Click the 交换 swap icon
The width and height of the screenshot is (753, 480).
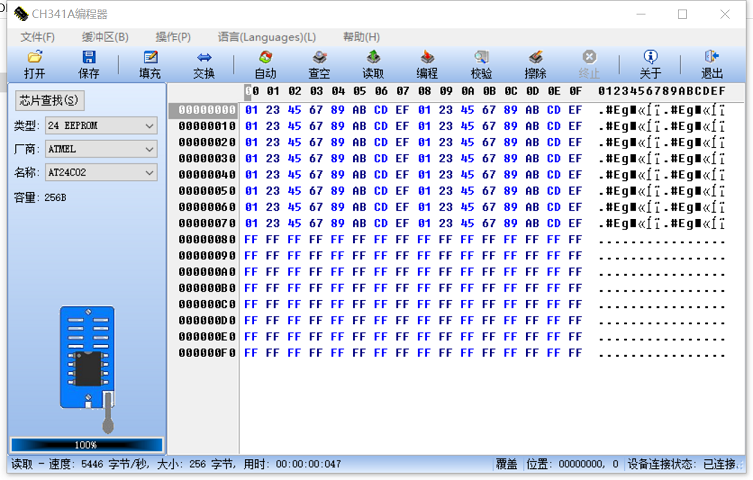(204, 64)
